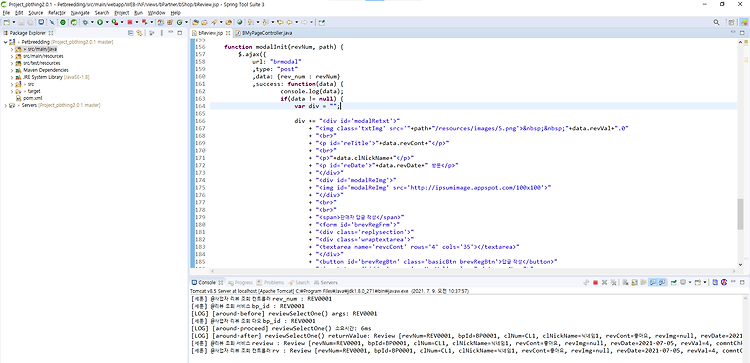Maximize the Console panel
This screenshot has height=363, width=750.
pos(742,283)
